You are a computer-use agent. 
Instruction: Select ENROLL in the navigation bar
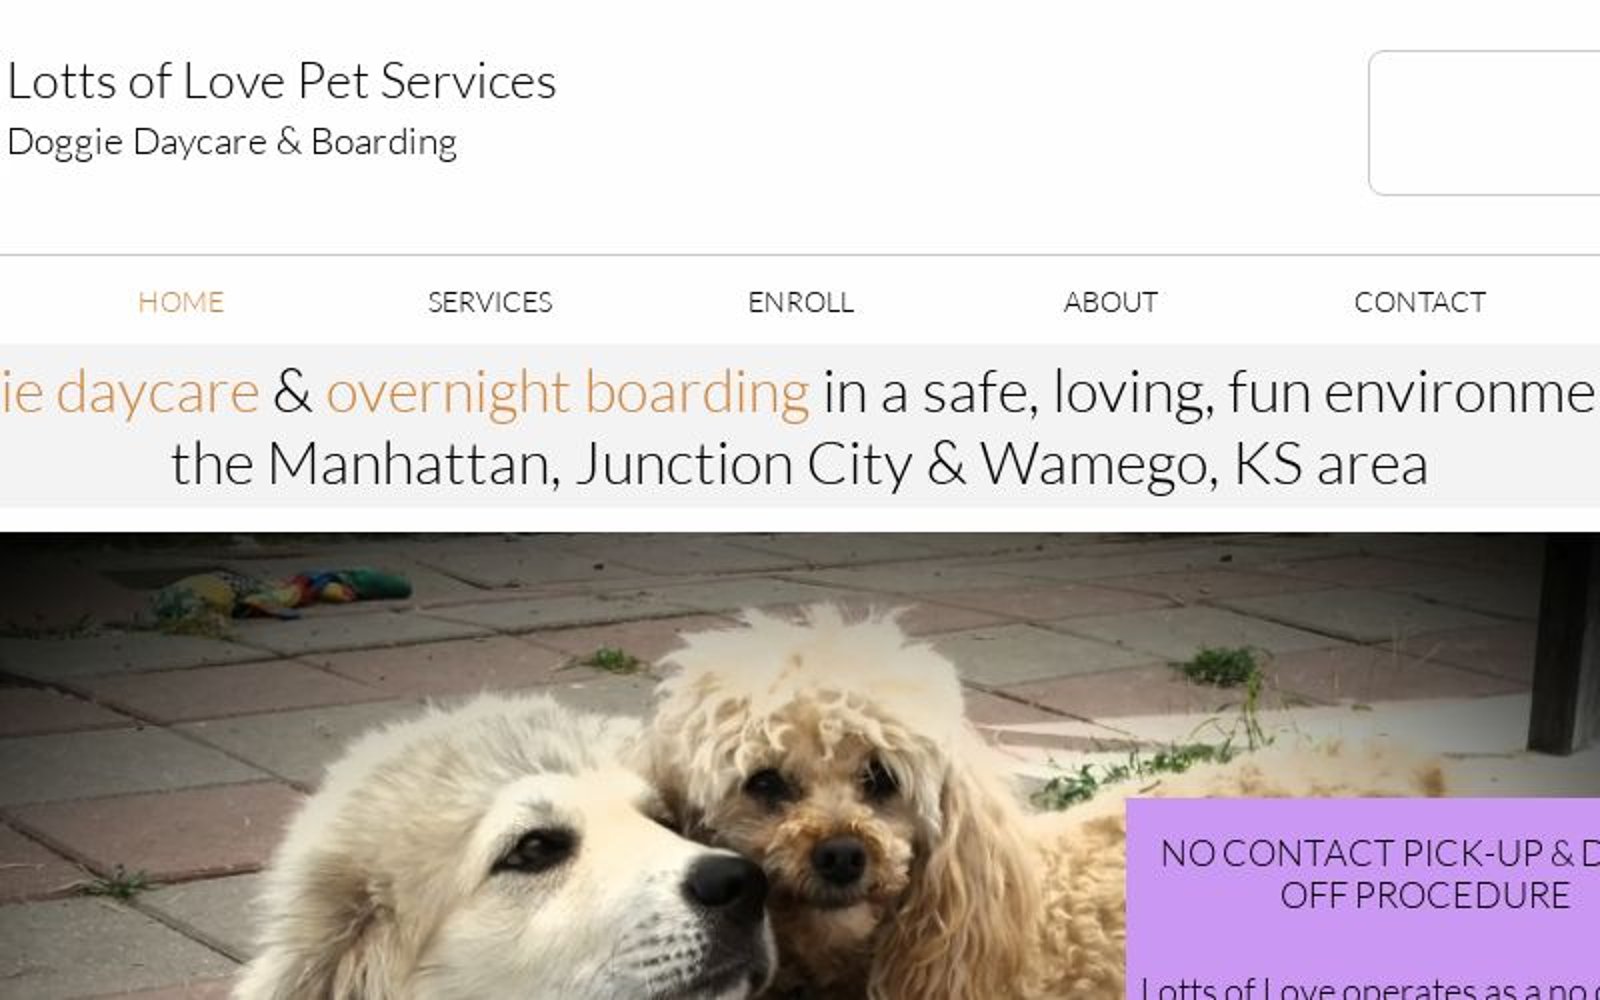pyautogui.click(x=801, y=302)
